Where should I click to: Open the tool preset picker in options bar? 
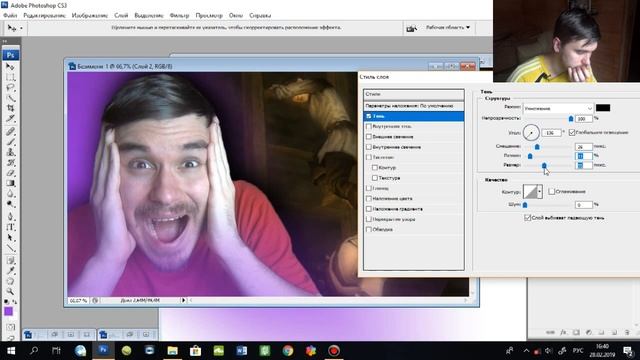[x=15, y=28]
